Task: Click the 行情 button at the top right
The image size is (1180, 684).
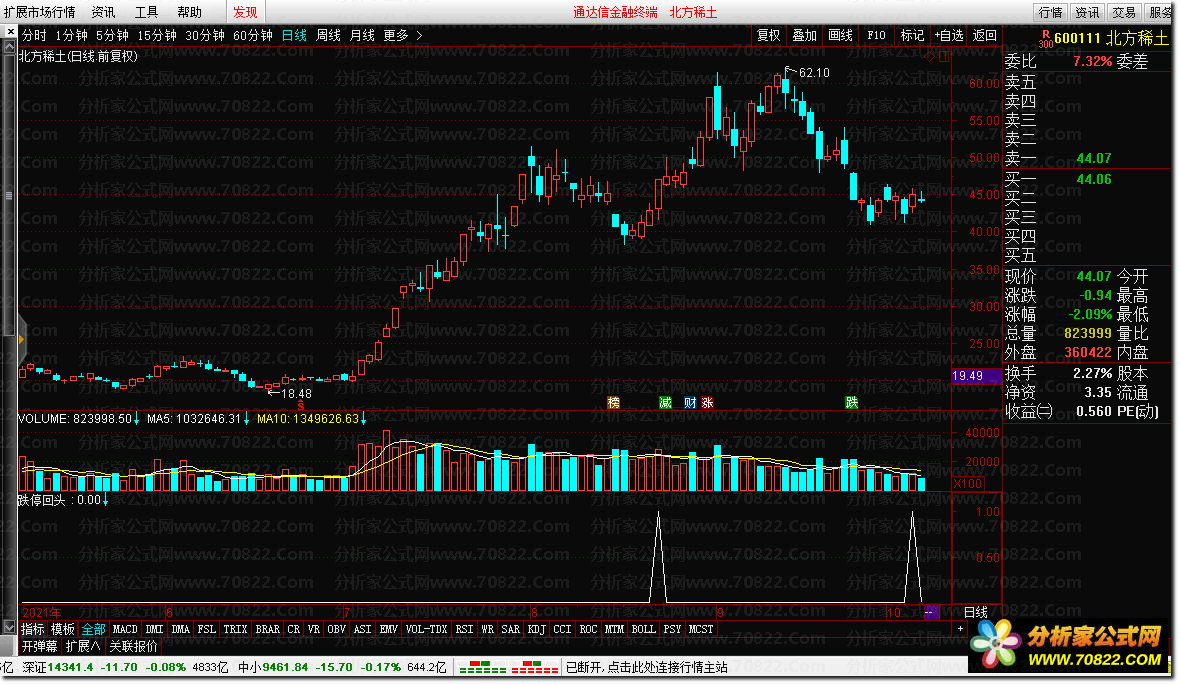Action: pyautogui.click(x=1051, y=12)
